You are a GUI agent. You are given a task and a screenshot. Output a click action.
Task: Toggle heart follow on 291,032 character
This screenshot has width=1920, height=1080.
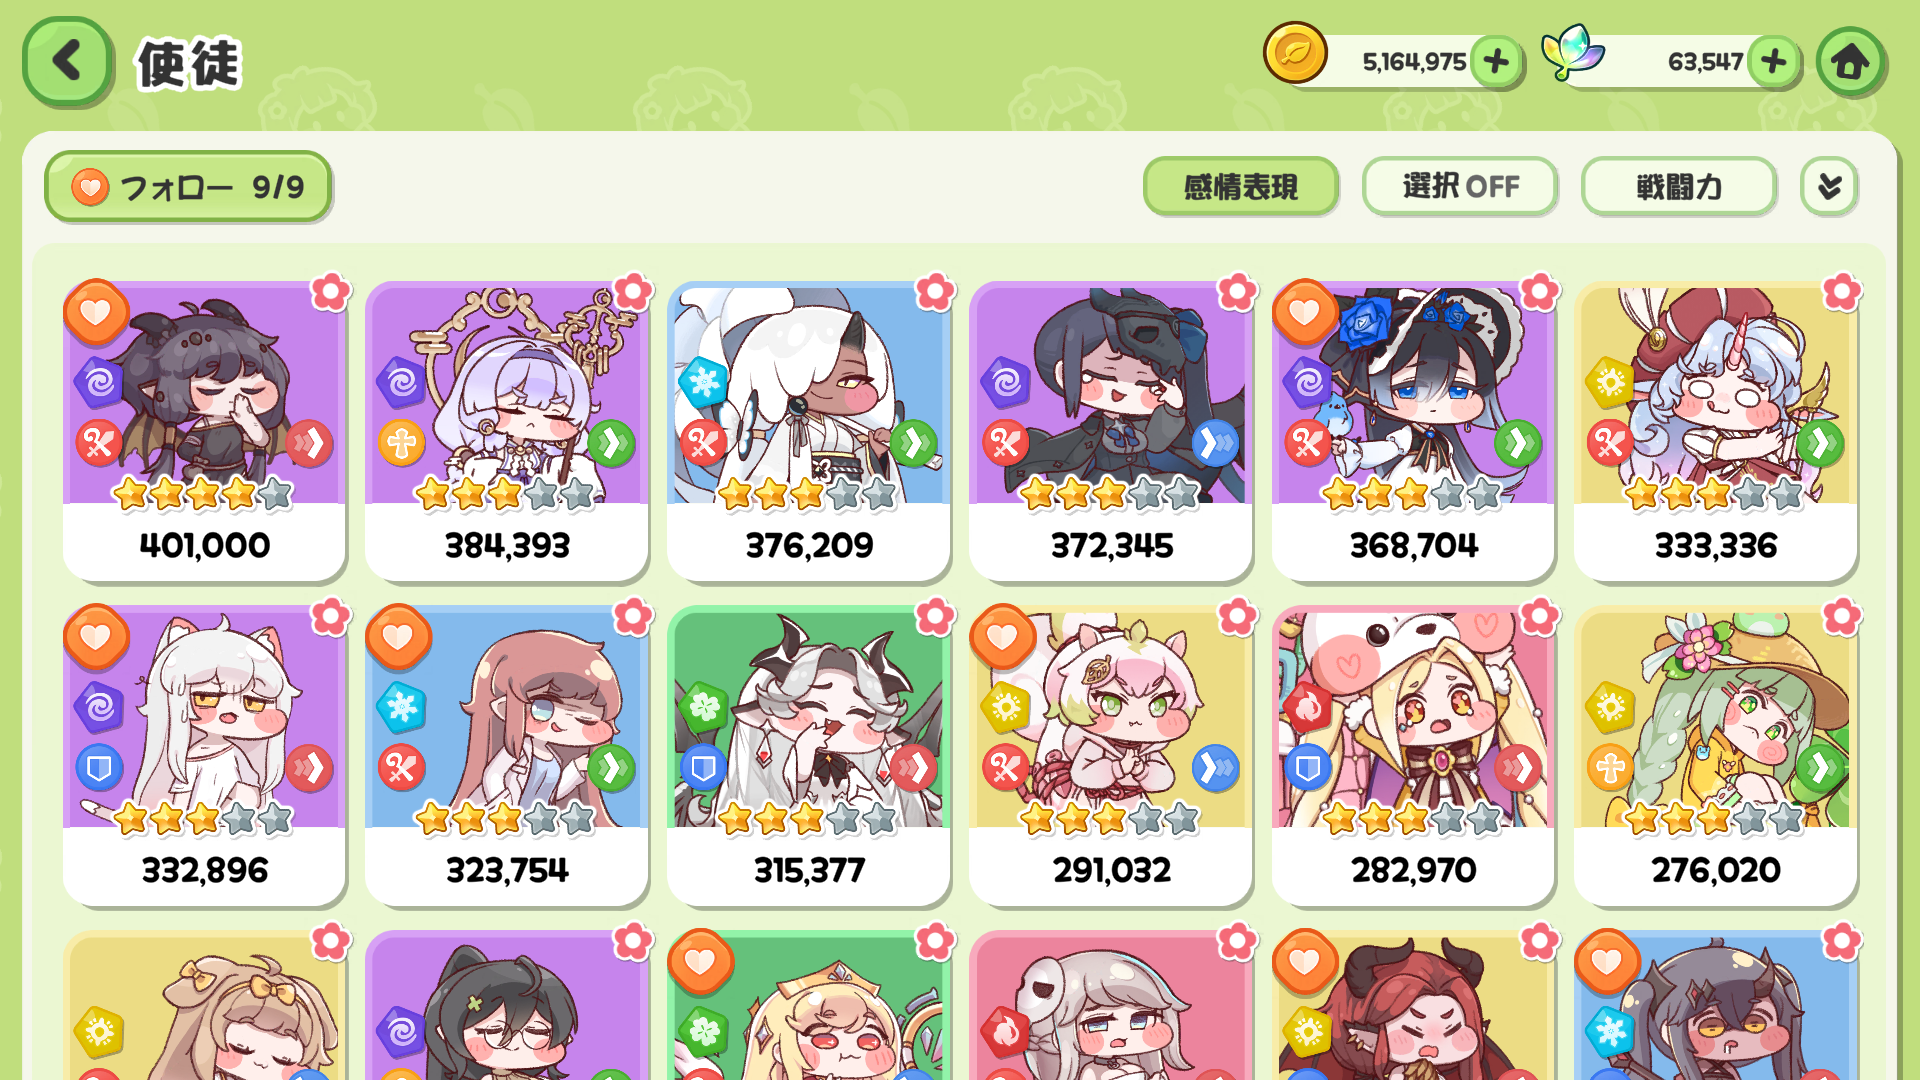point(1002,637)
